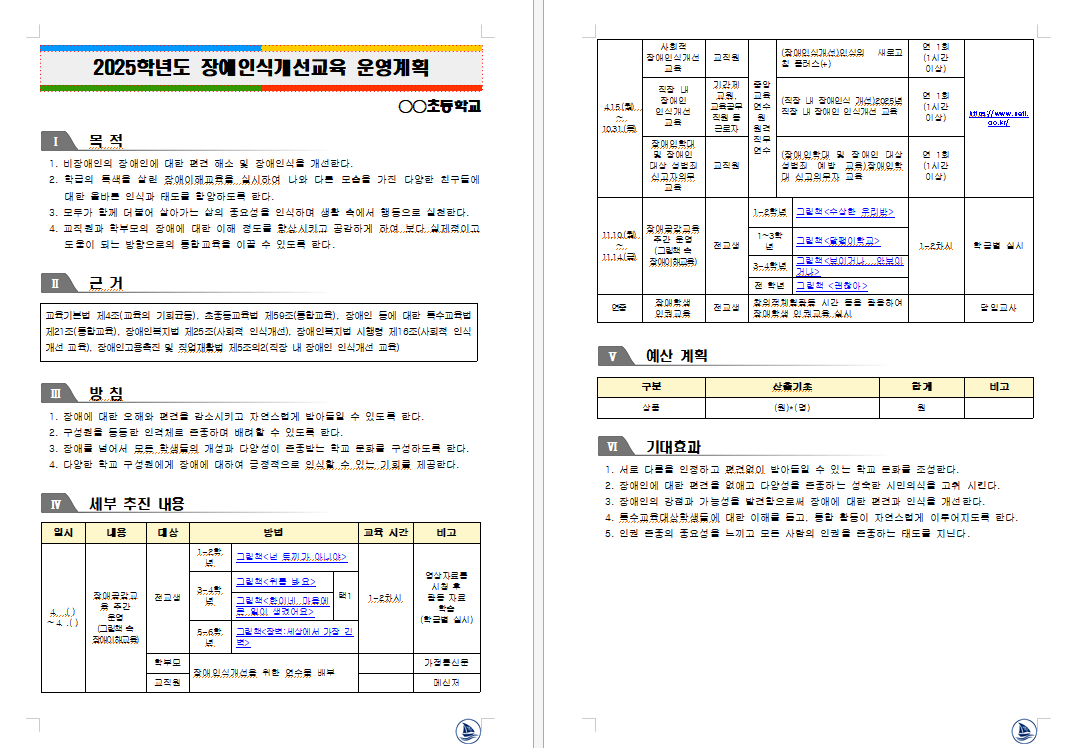Click the Roman numeral III section badge

(57, 394)
